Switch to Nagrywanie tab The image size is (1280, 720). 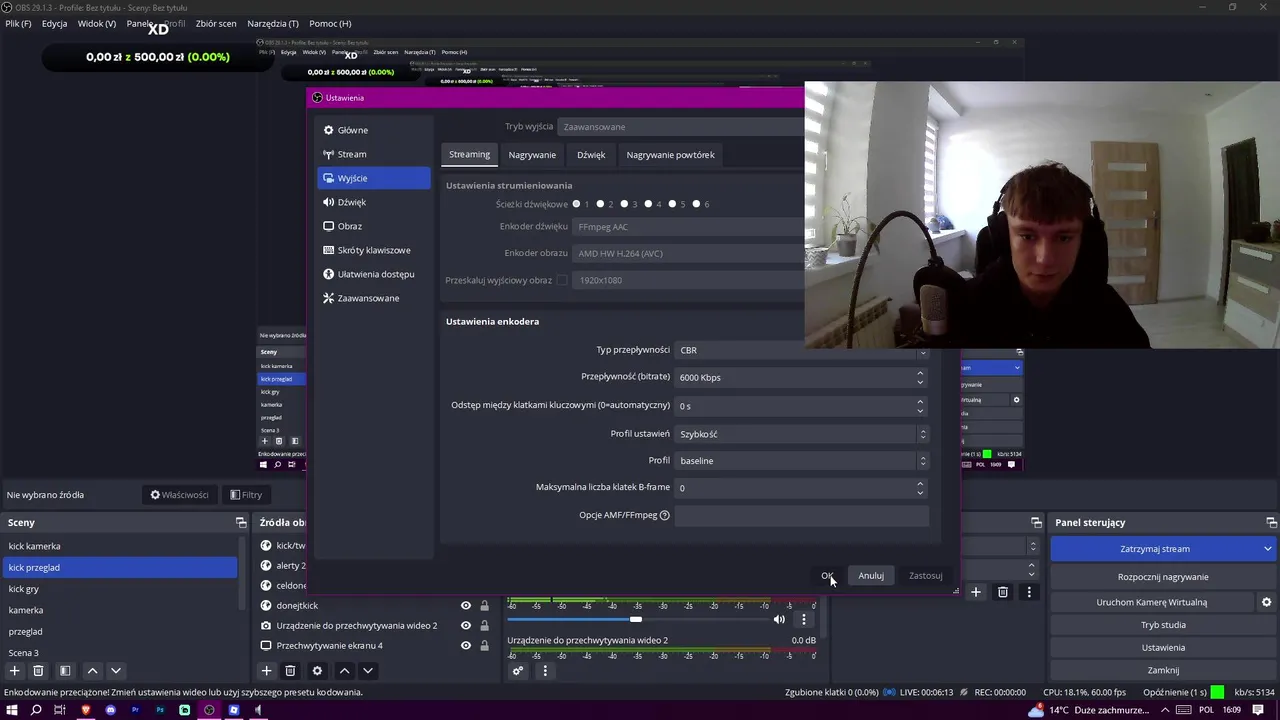(532, 155)
